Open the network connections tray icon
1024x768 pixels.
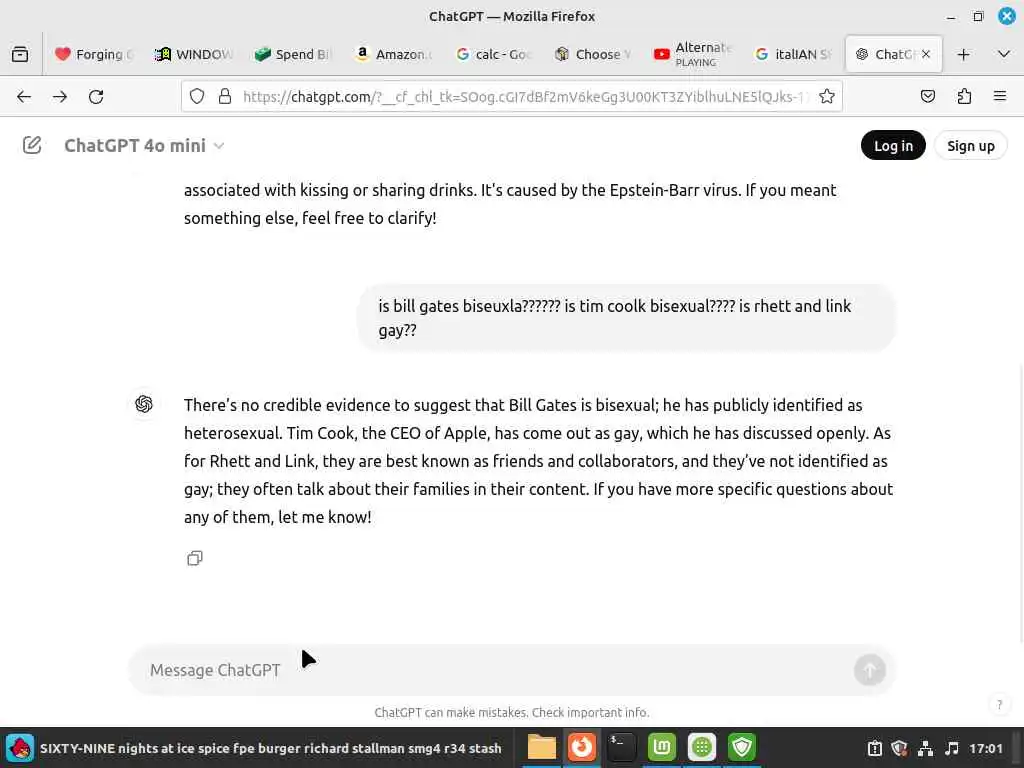[925, 748]
